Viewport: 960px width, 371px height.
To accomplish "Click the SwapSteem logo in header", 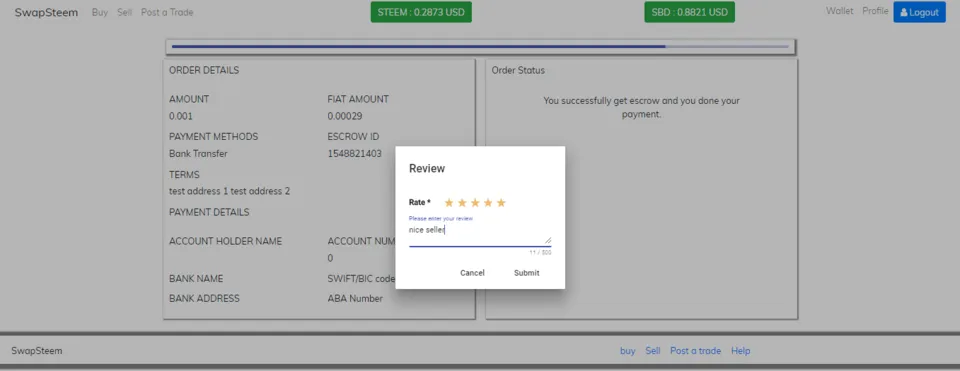I will click(47, 12).
